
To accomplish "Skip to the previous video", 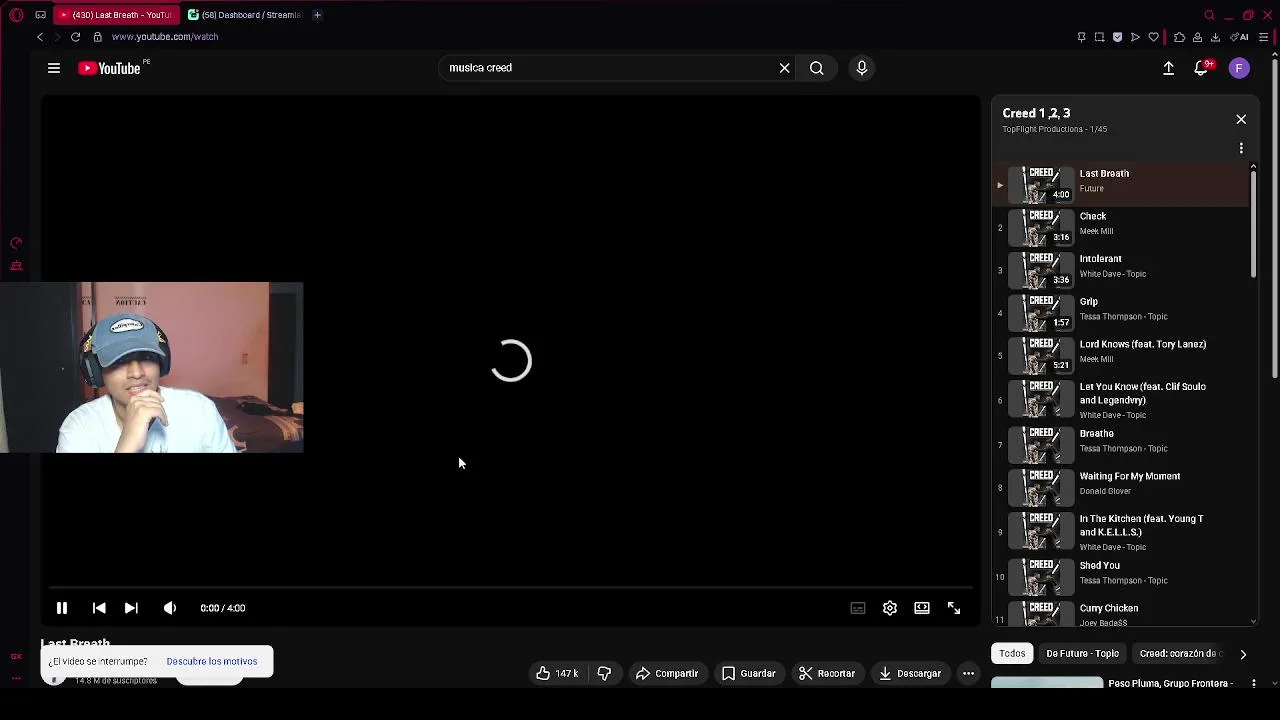I will [x=99, y=608].
